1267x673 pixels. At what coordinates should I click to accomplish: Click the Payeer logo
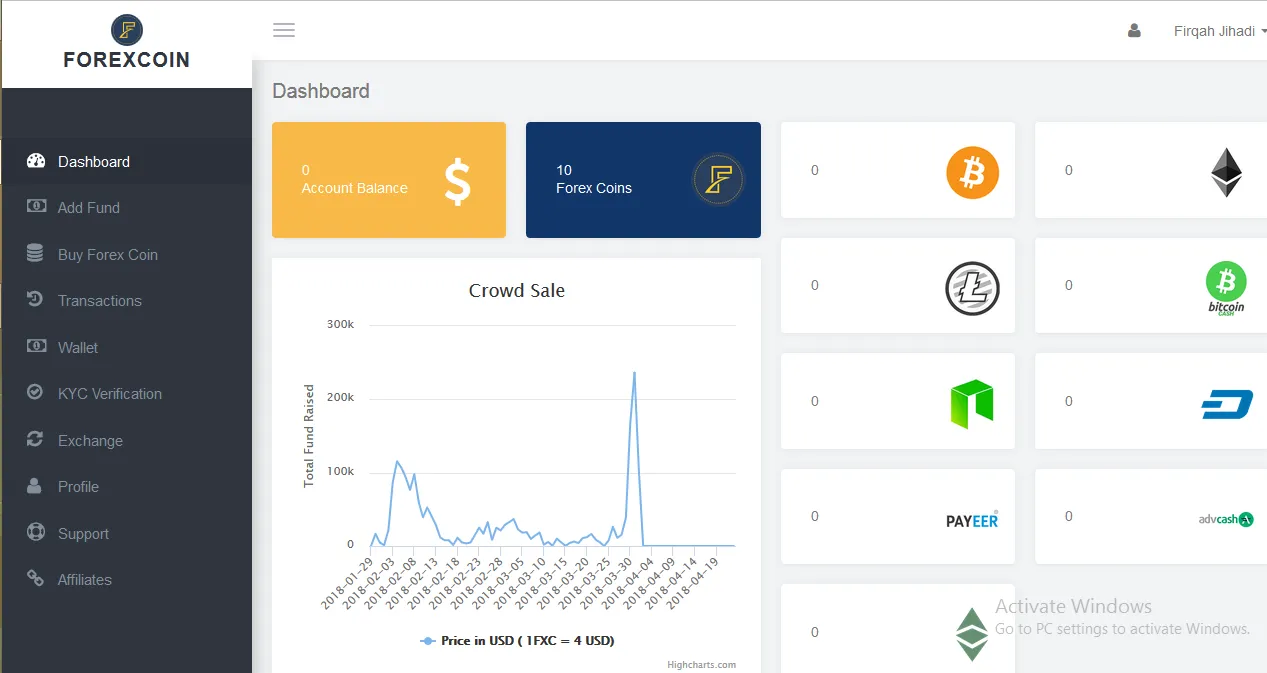click(x=972, y=519)
